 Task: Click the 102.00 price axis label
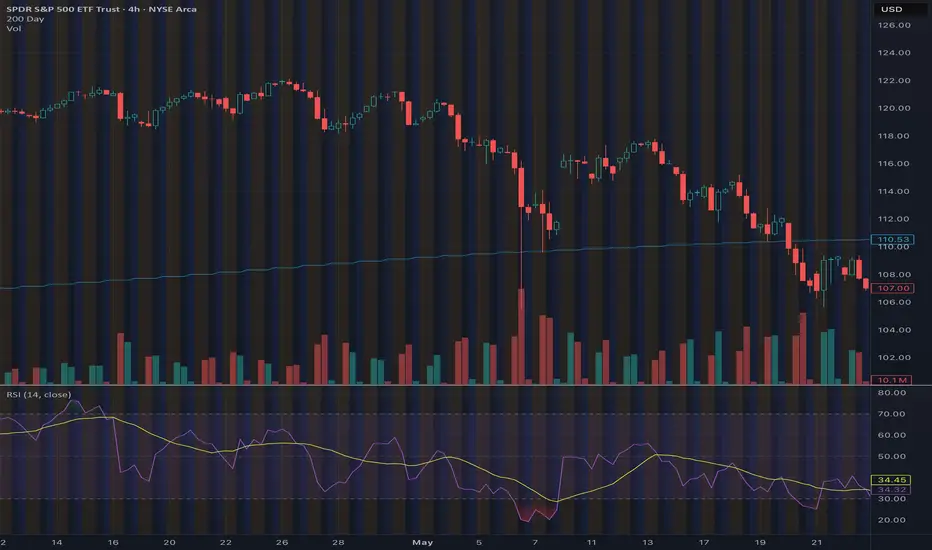(x=894, y=358)
